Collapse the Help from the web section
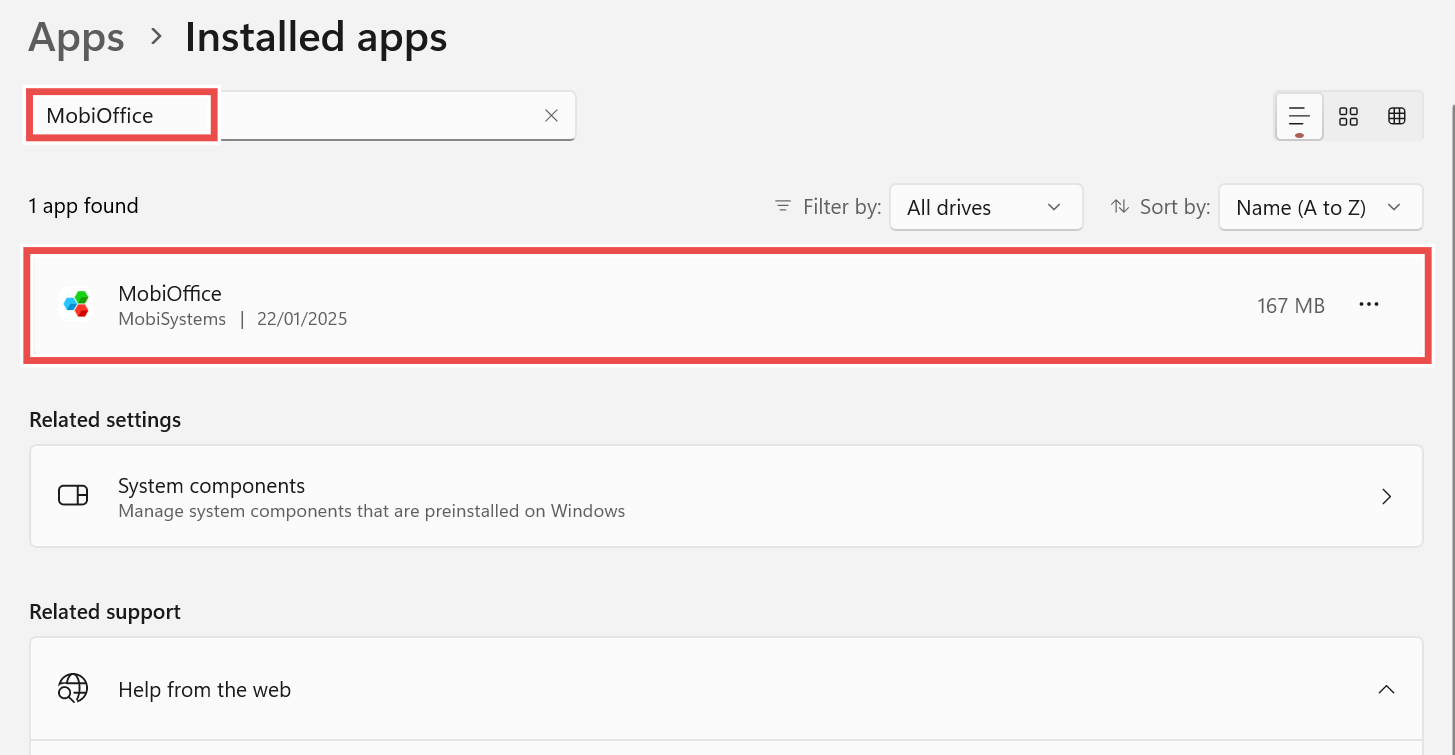The height and width of the screenshot is (755, 1455). click(x=1386, y=688)
